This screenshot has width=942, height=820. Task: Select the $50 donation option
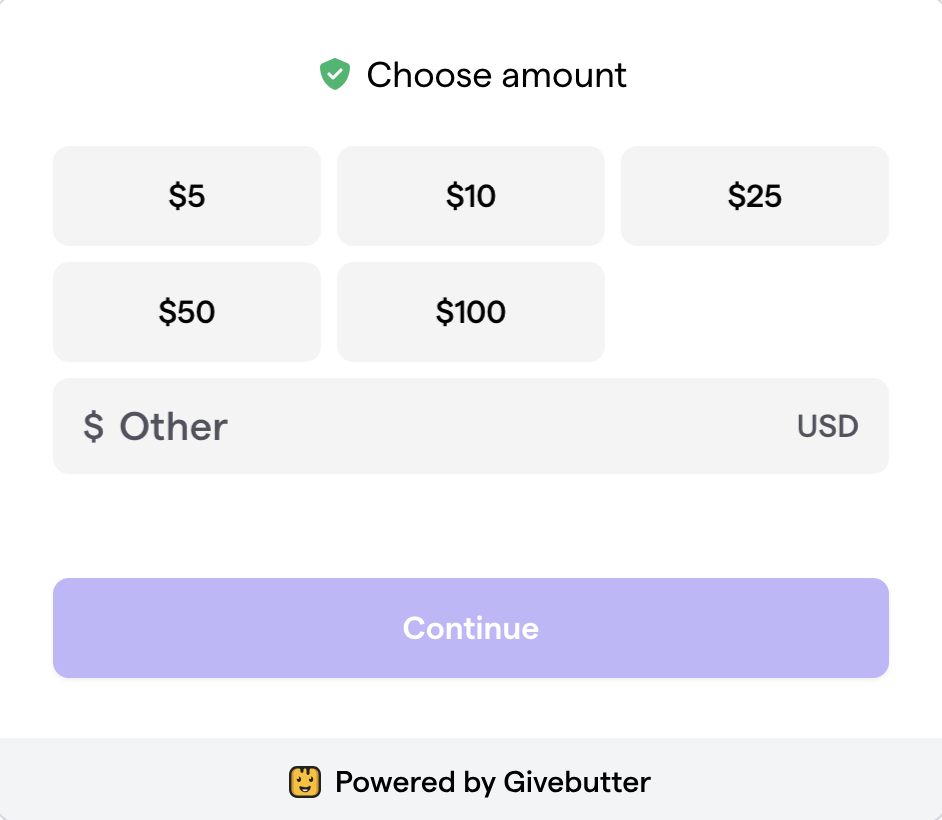(x=187, y=312)
